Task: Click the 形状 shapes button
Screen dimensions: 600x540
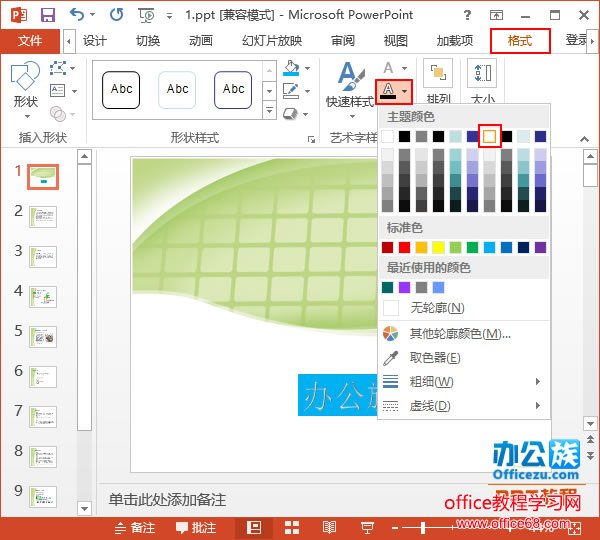Action: [x=24, y=85]
